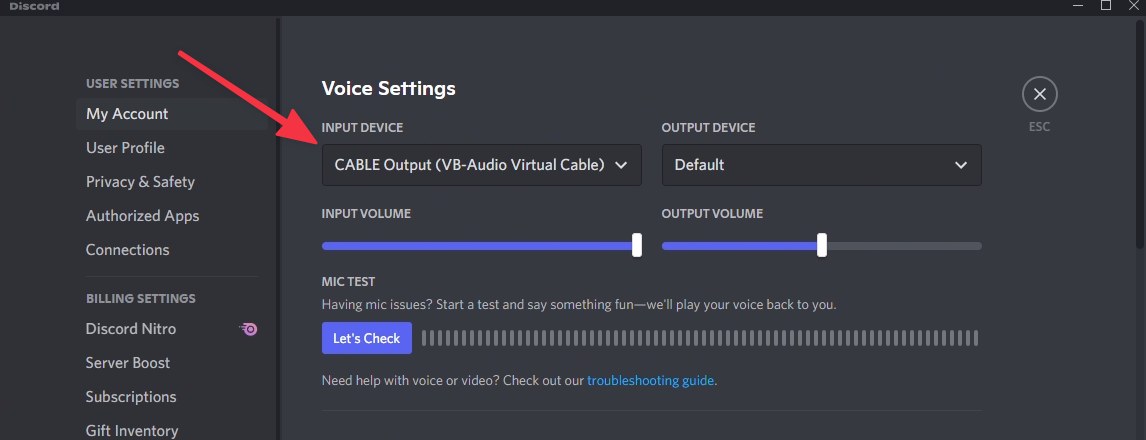Open Subscriptions settings

131,397
